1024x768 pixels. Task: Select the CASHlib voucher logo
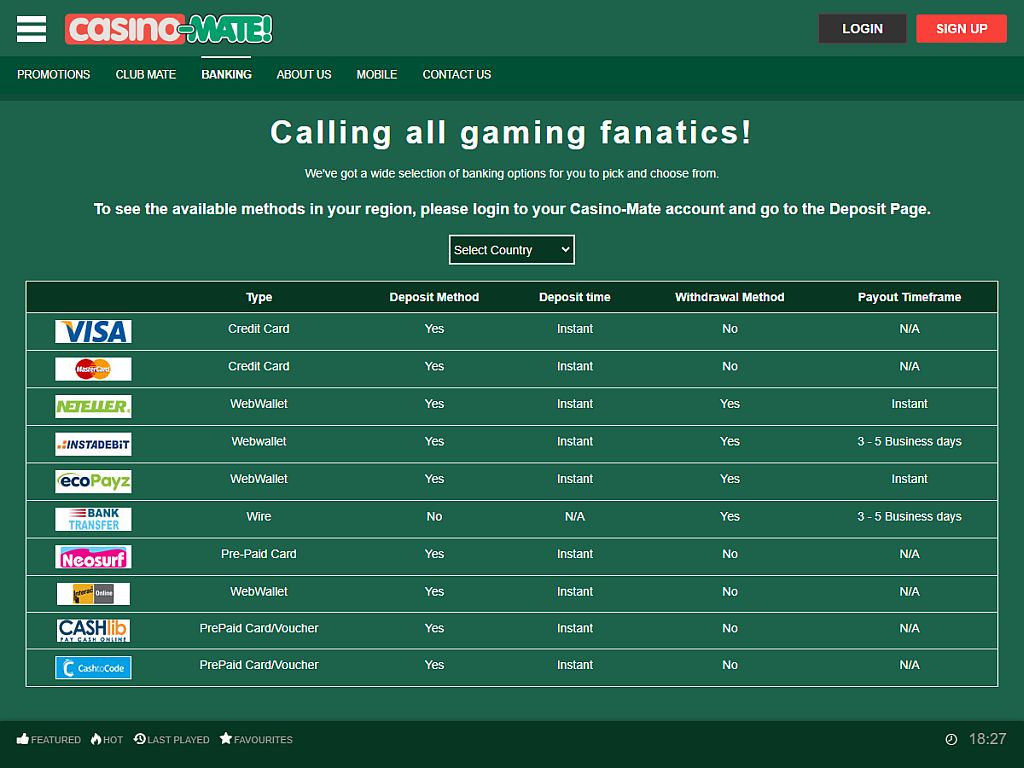(x=93, y=630)
